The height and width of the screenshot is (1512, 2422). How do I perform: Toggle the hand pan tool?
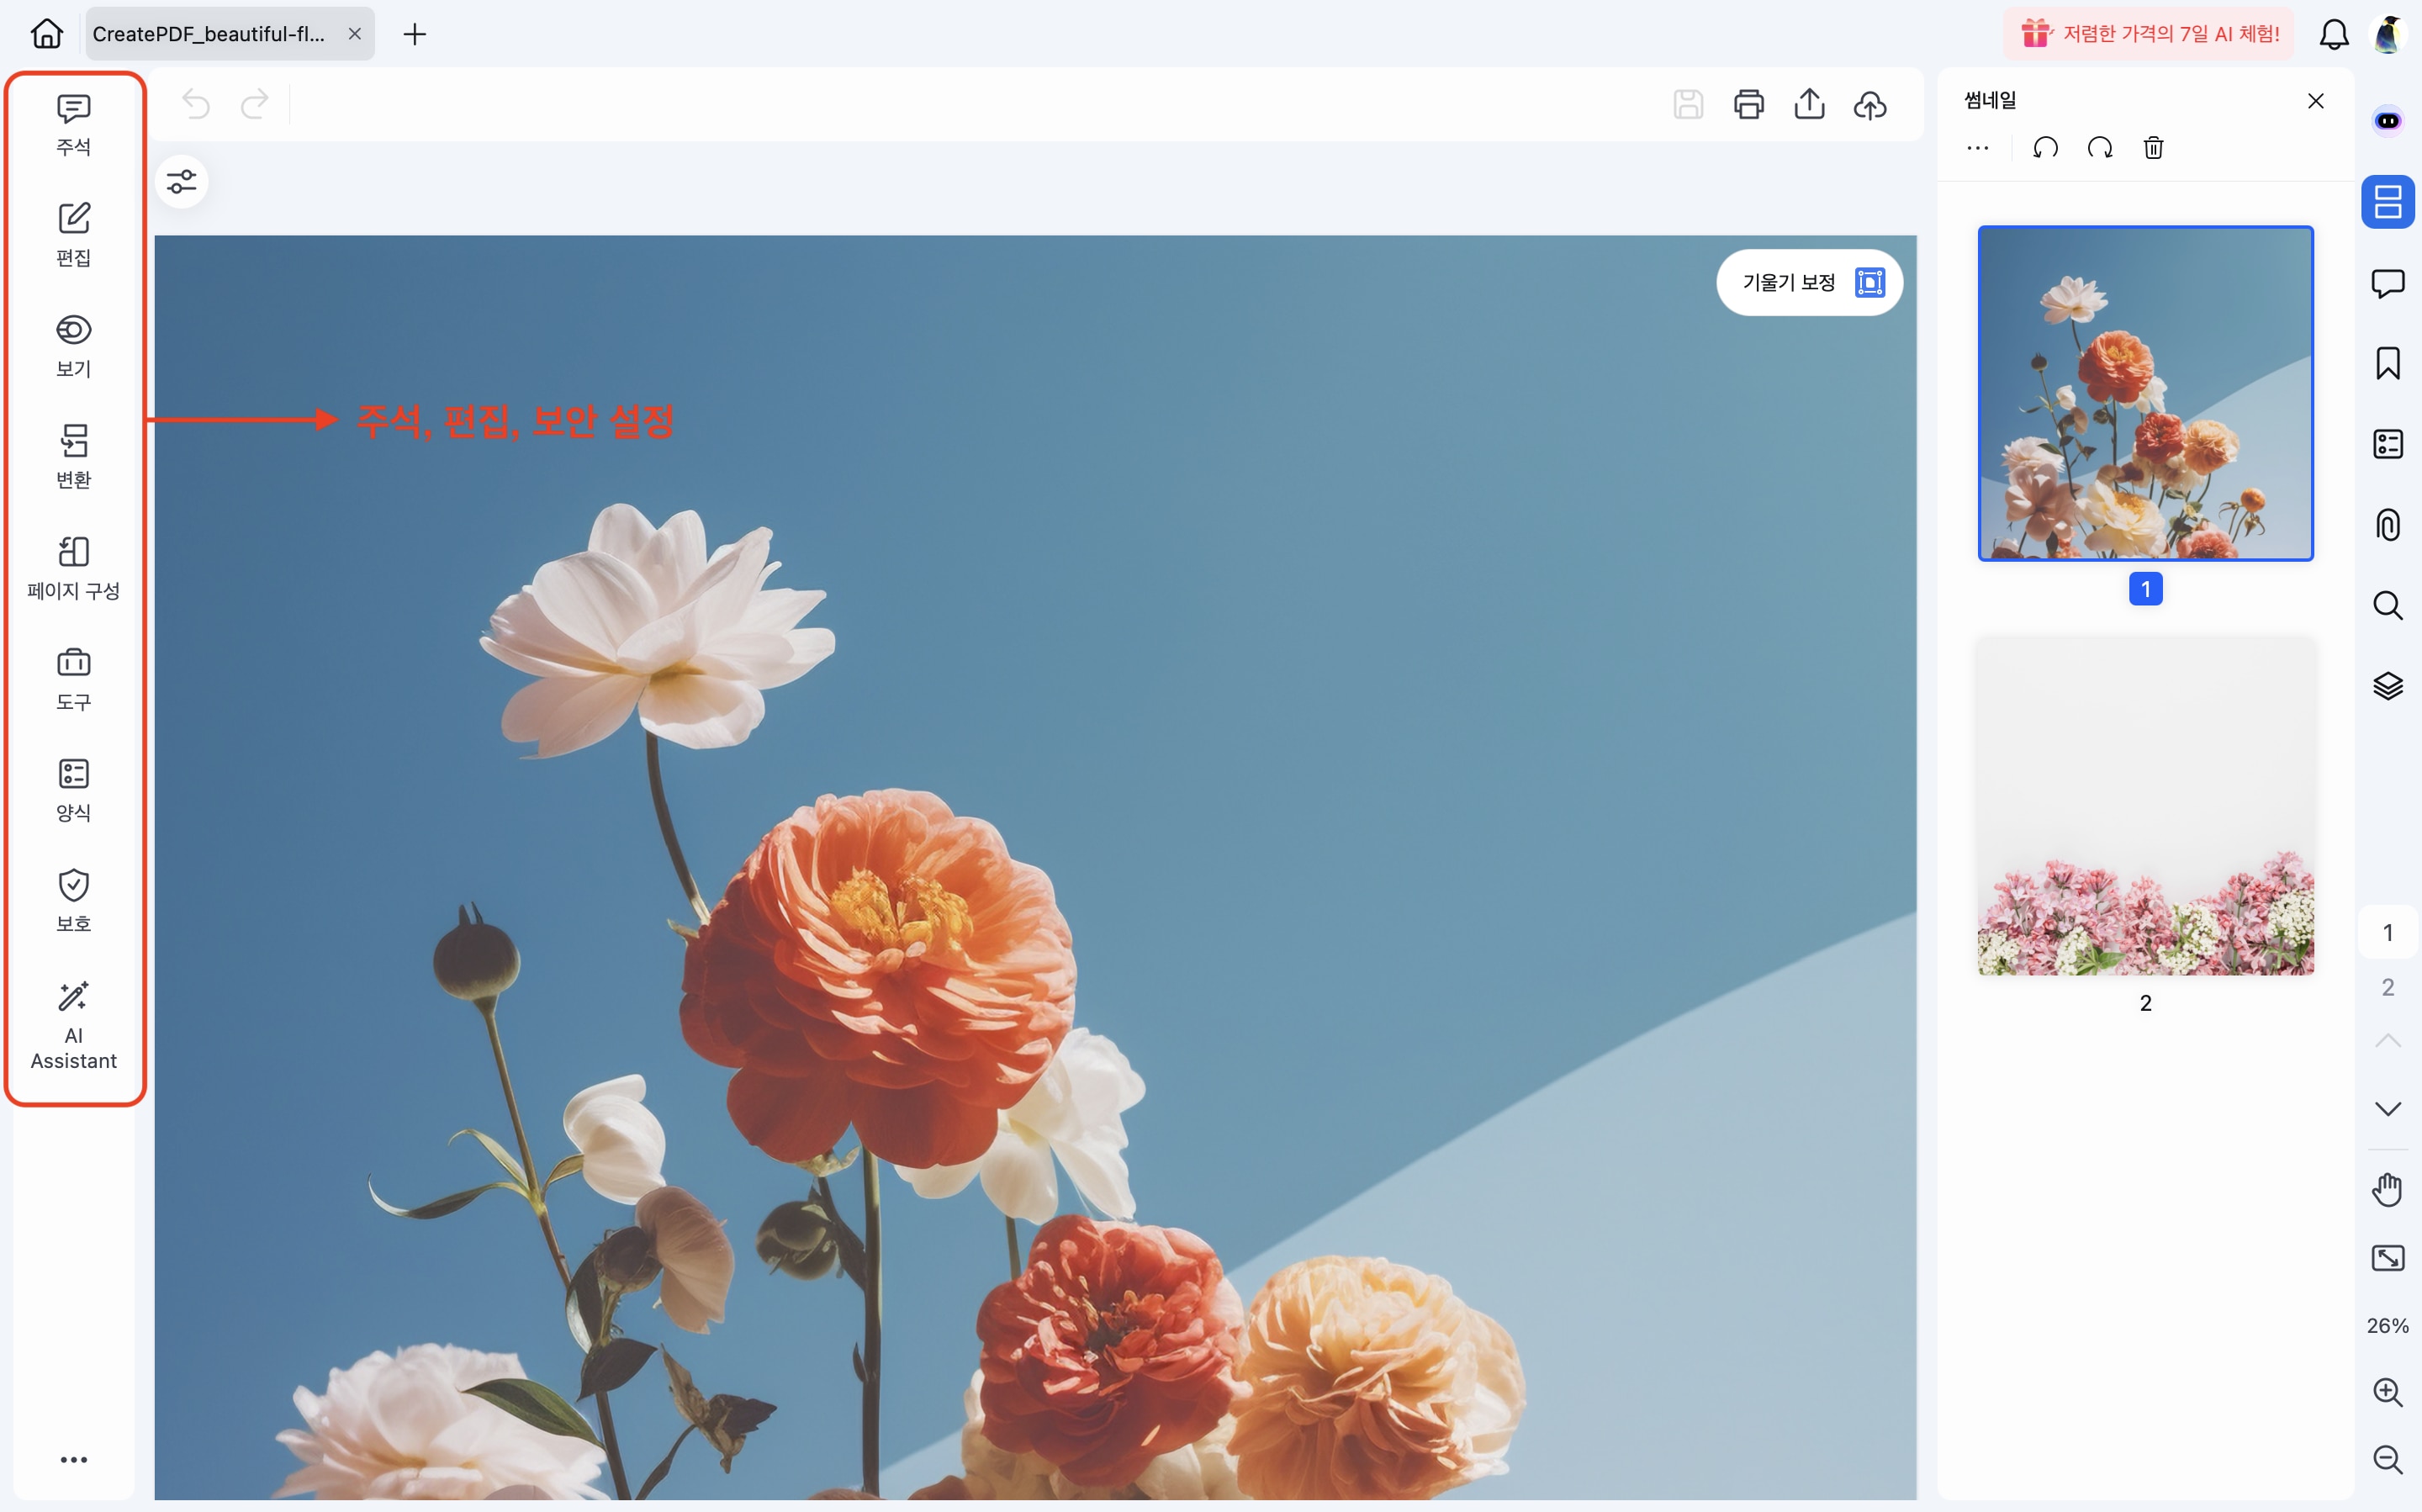tap(2387, 1190)
